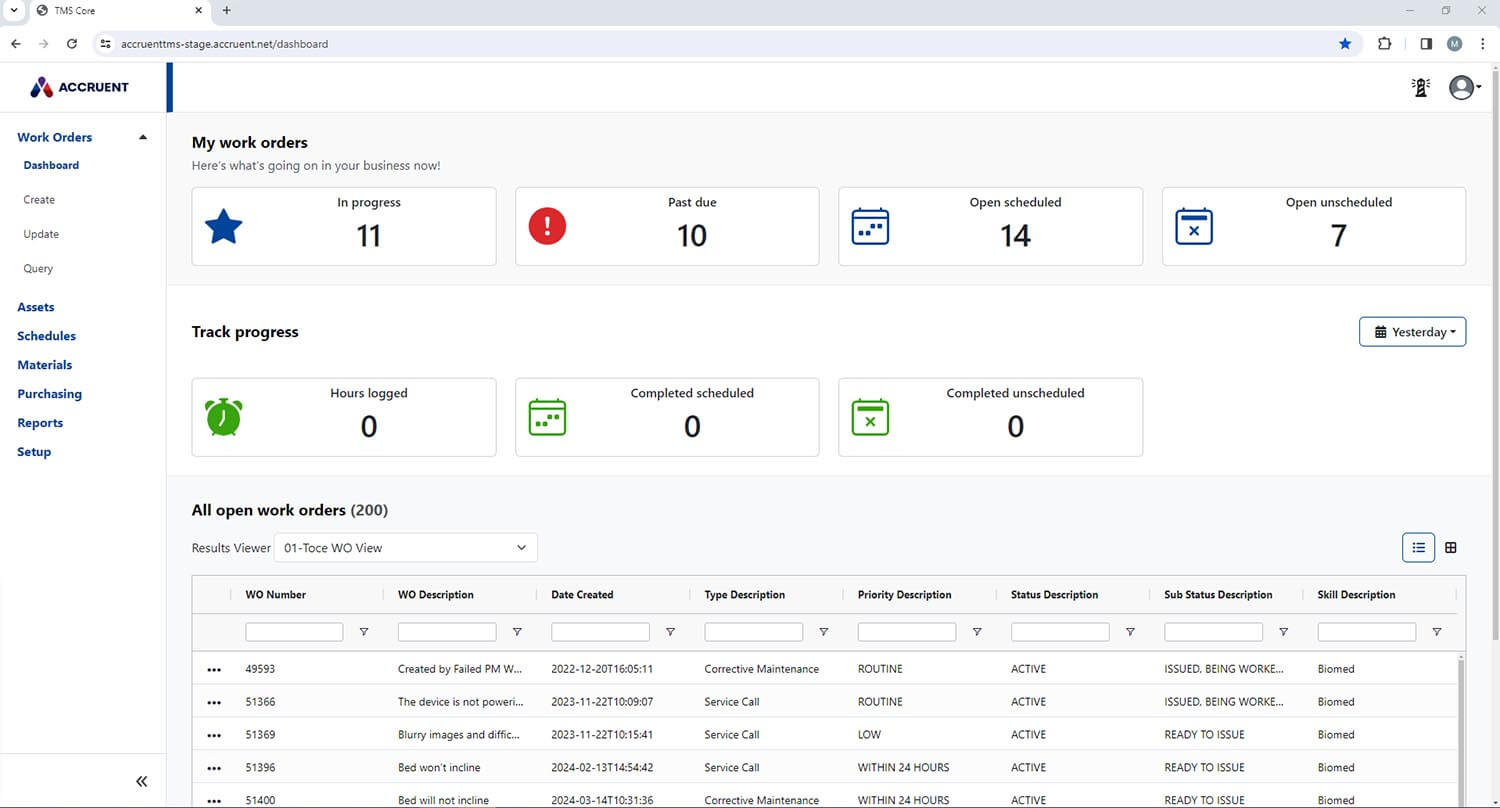Click the In progress star icon

pyautogui.click(x=223, y=226)
